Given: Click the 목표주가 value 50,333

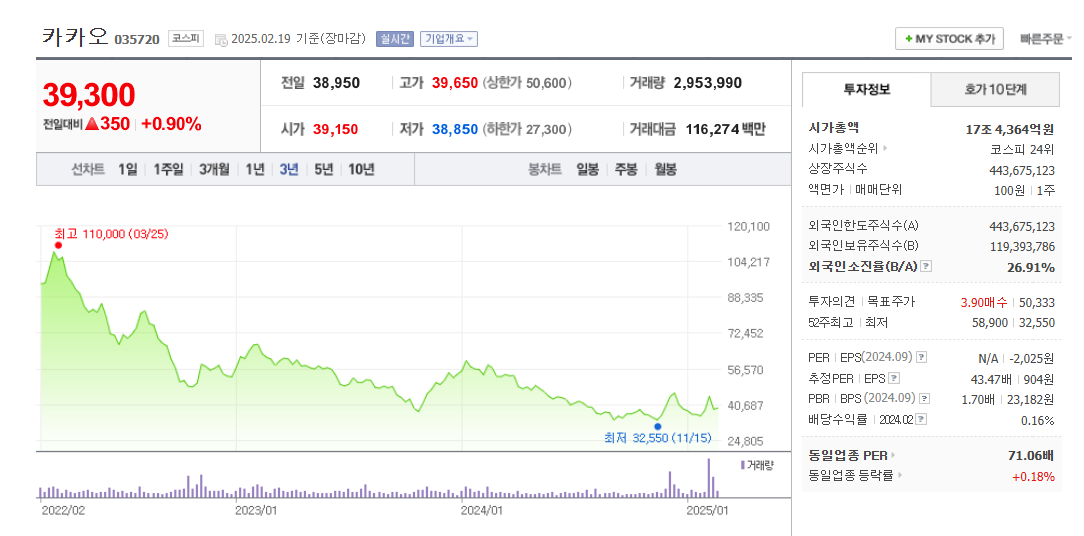Looking at the screenshot, I should (1037, 302).
